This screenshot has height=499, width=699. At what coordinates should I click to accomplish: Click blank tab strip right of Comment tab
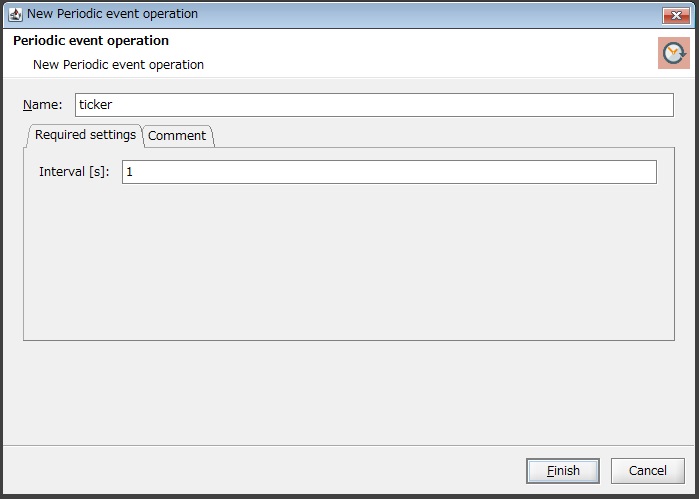440,136
